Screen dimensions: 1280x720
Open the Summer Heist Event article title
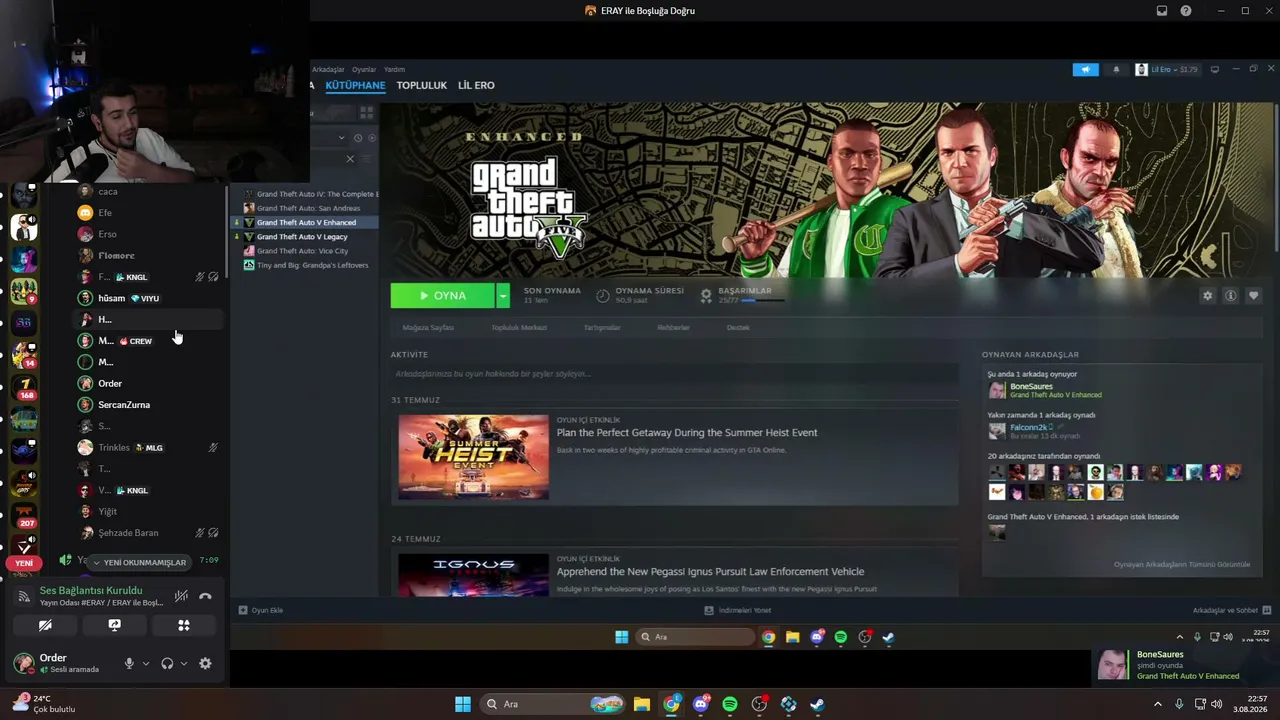point(687,433)
